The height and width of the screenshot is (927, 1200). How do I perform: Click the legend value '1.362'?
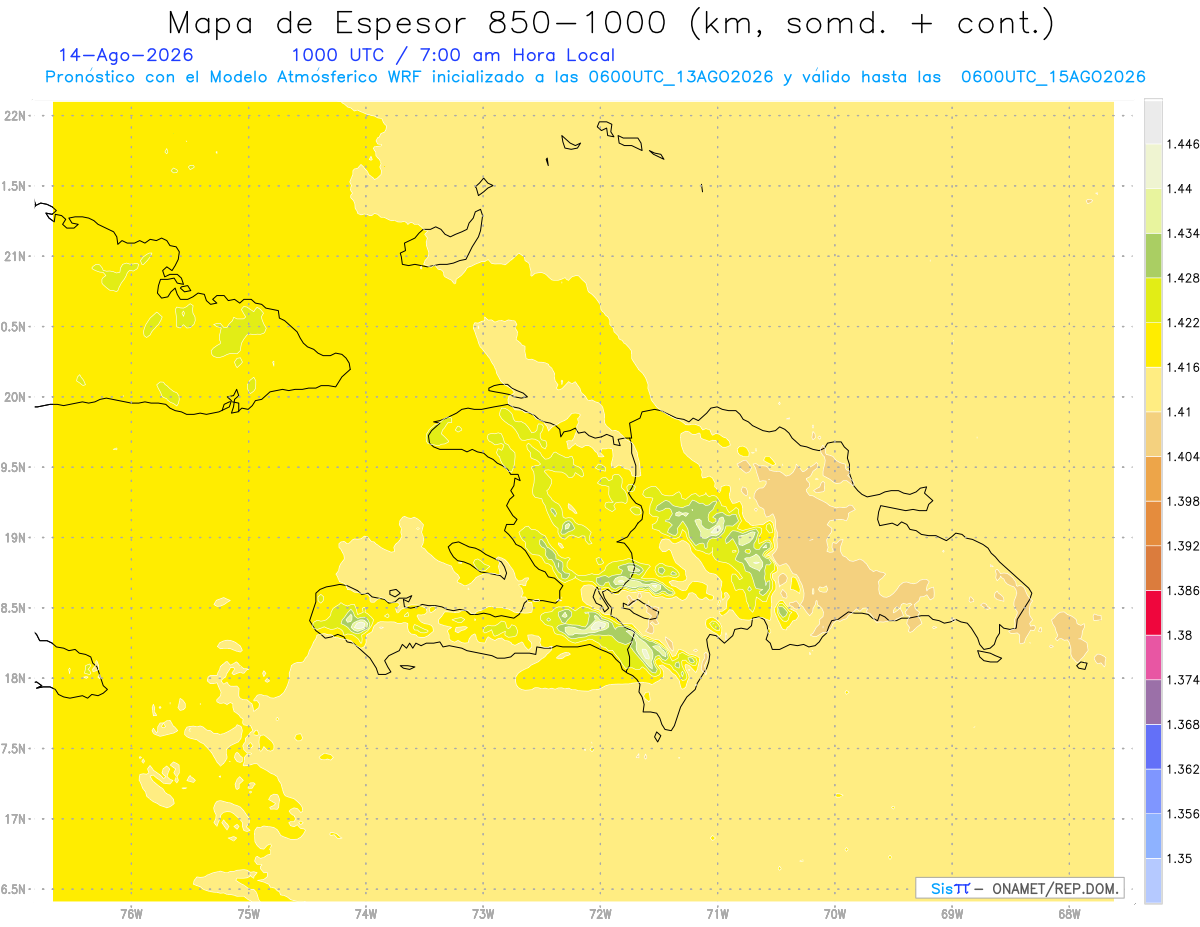(x=1183, y=770)
